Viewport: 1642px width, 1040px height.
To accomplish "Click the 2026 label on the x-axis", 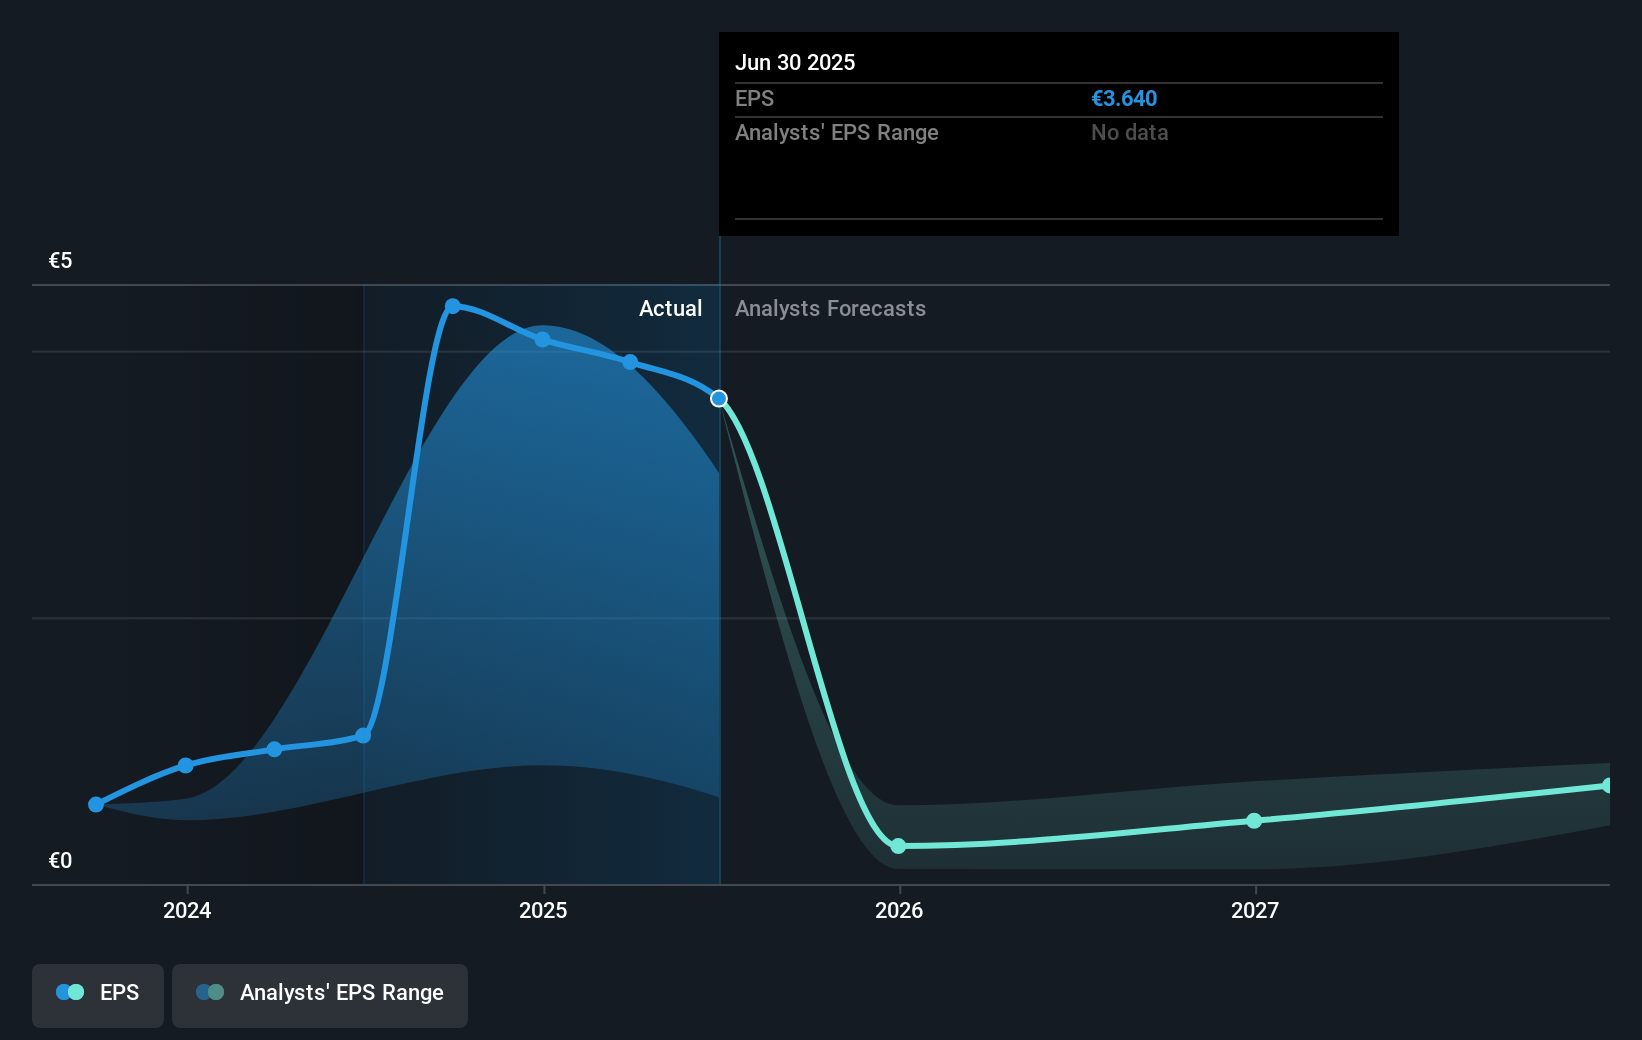I will [899, 910].
